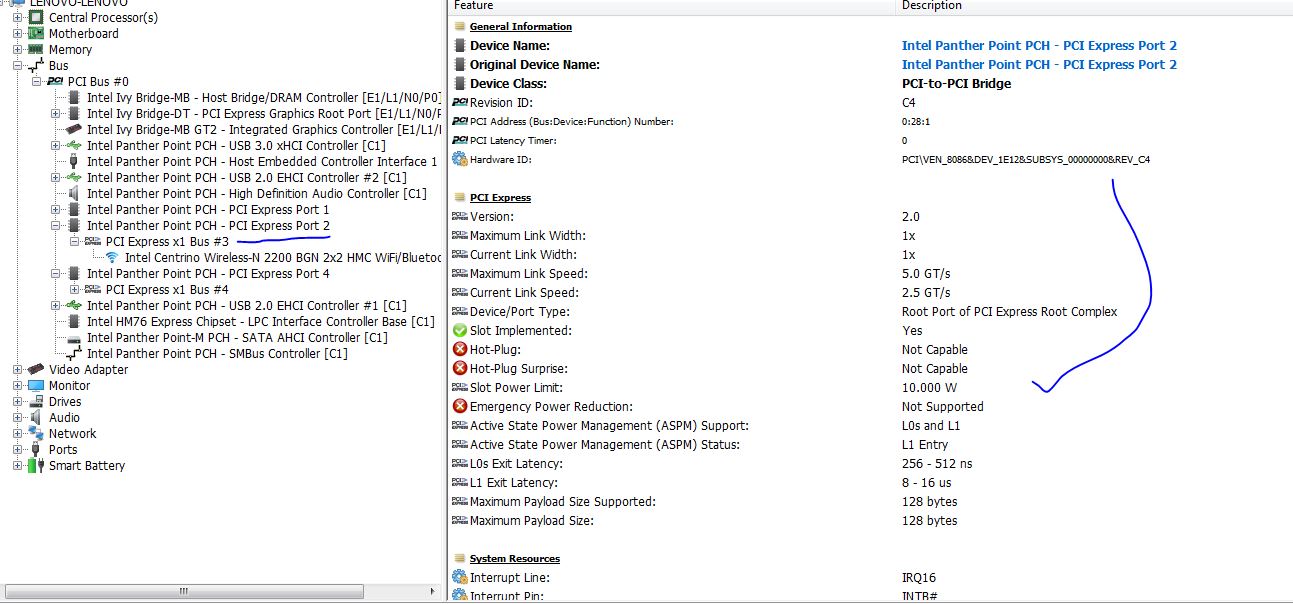Expand the Memory node
Image resolution: width=1293 pixels, height=604 pixels.
tap(17, 49)
